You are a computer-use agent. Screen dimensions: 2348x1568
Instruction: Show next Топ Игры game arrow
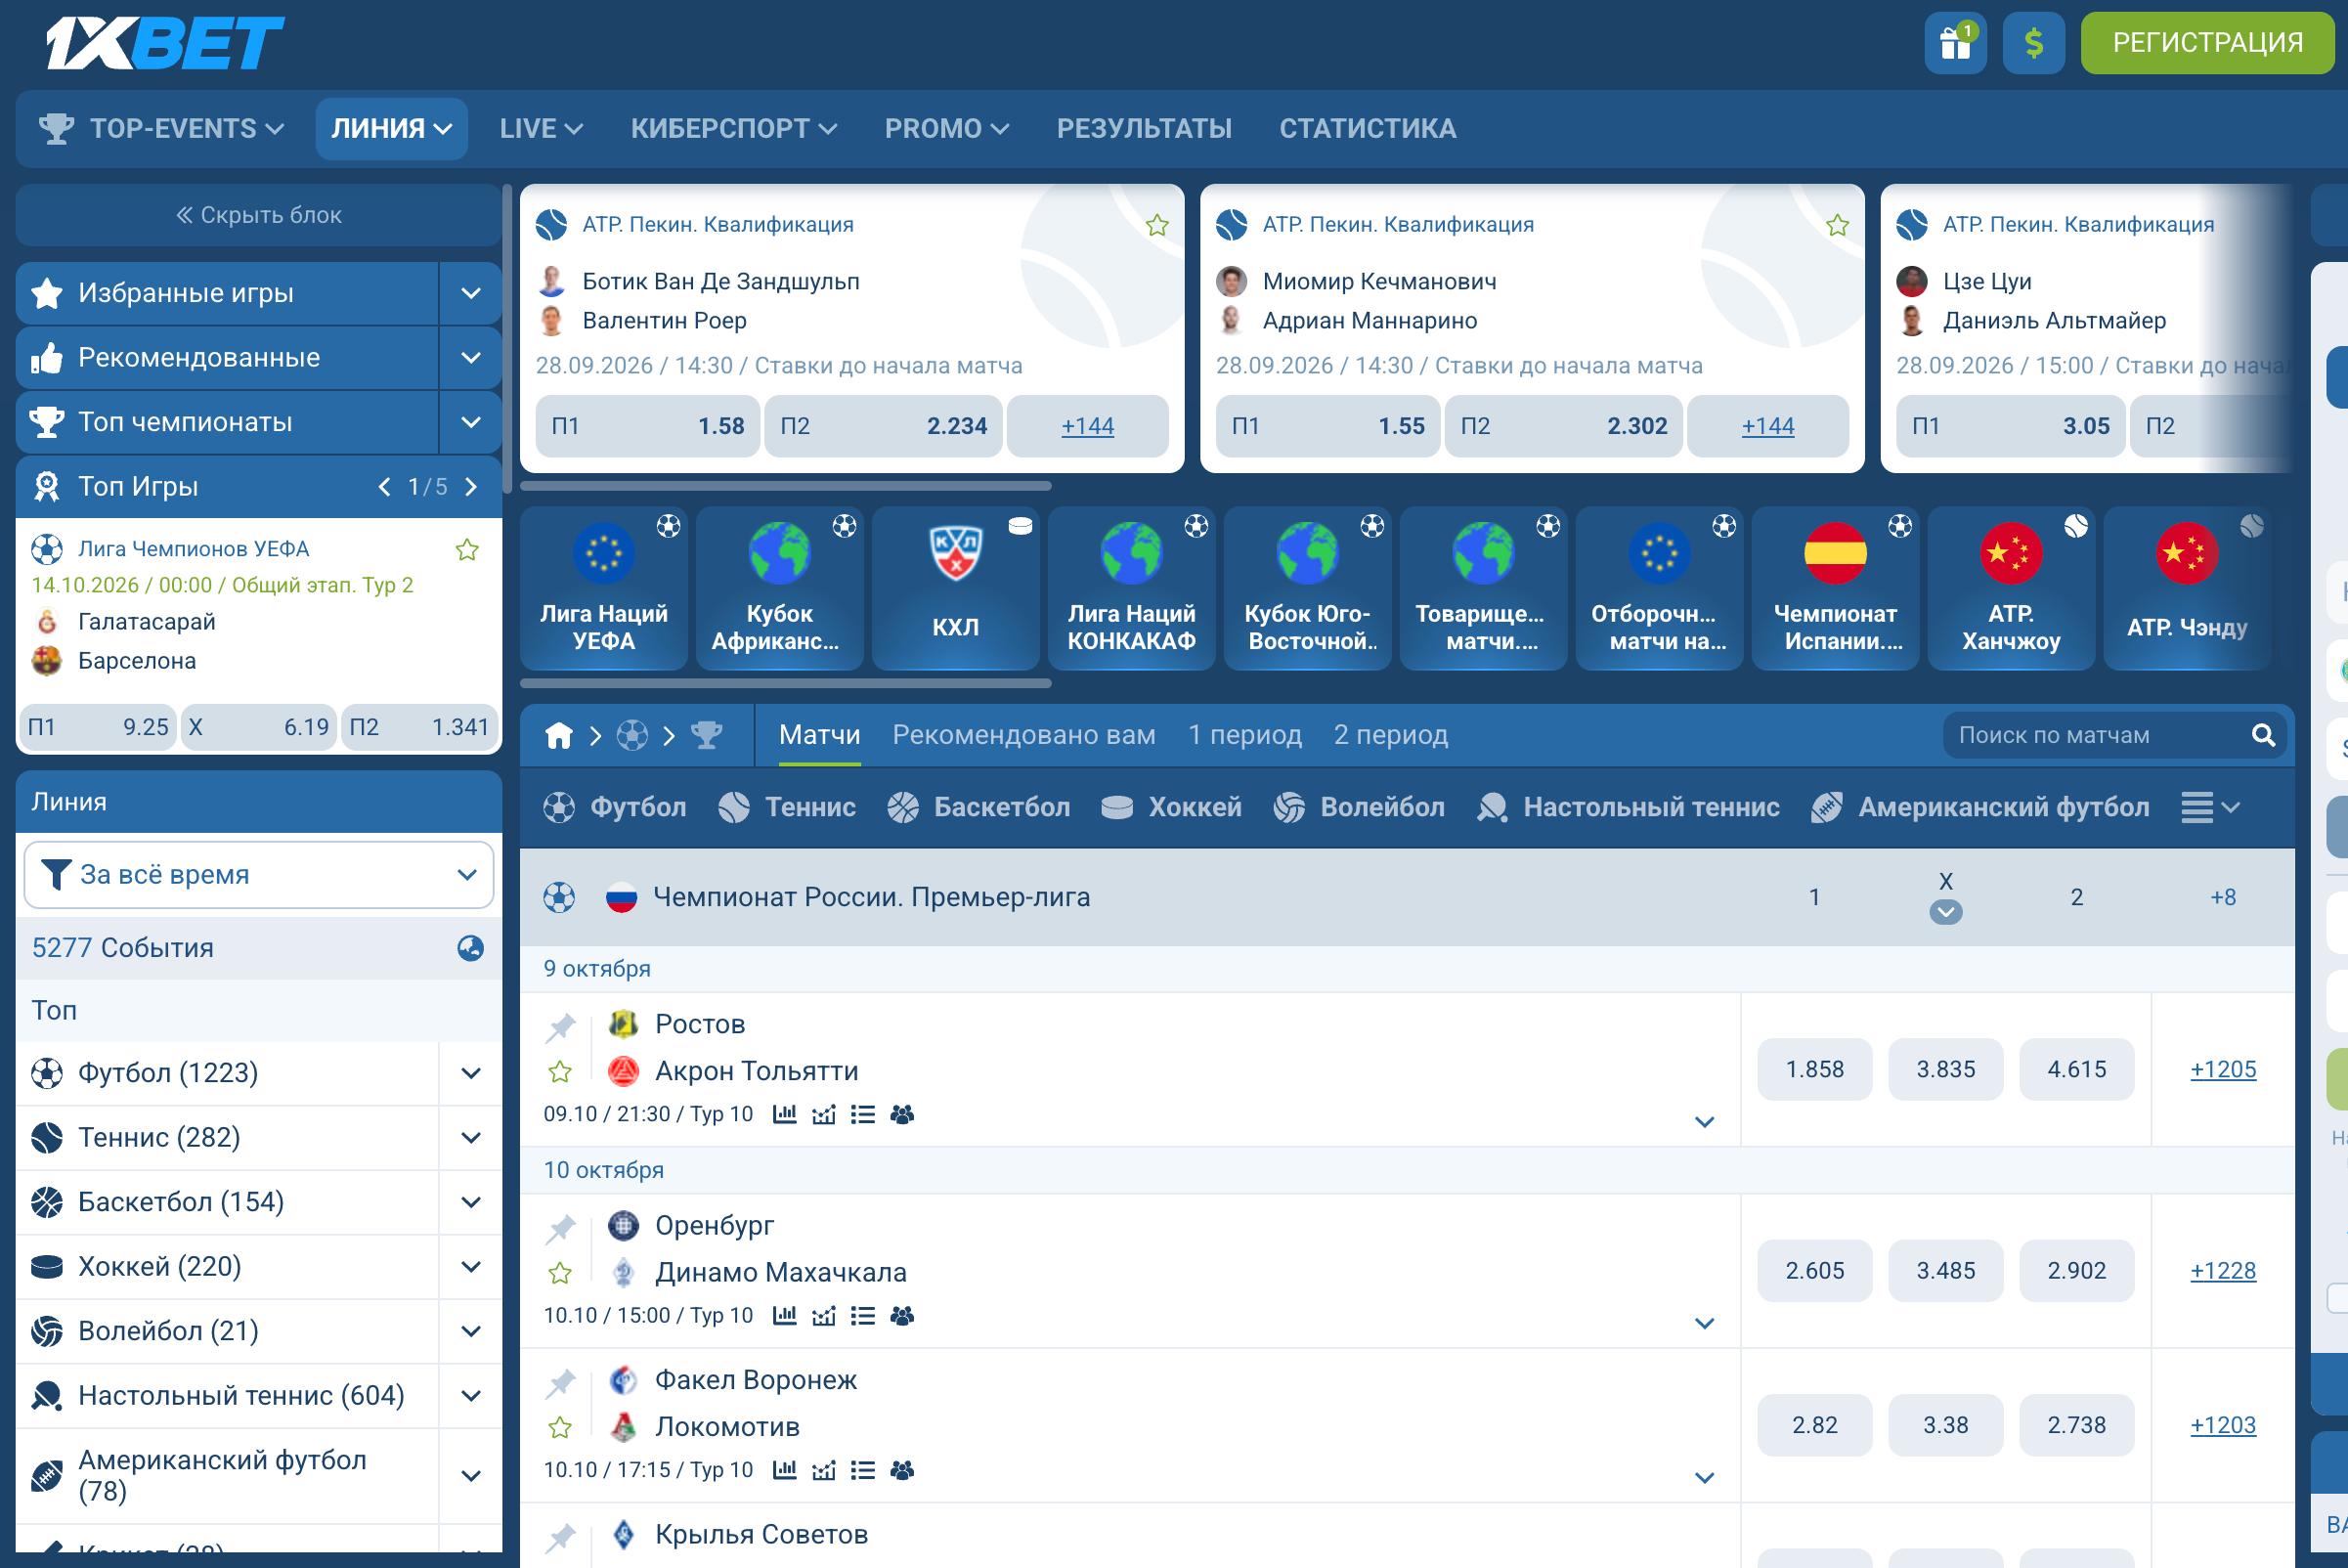(x=471, y=487)
